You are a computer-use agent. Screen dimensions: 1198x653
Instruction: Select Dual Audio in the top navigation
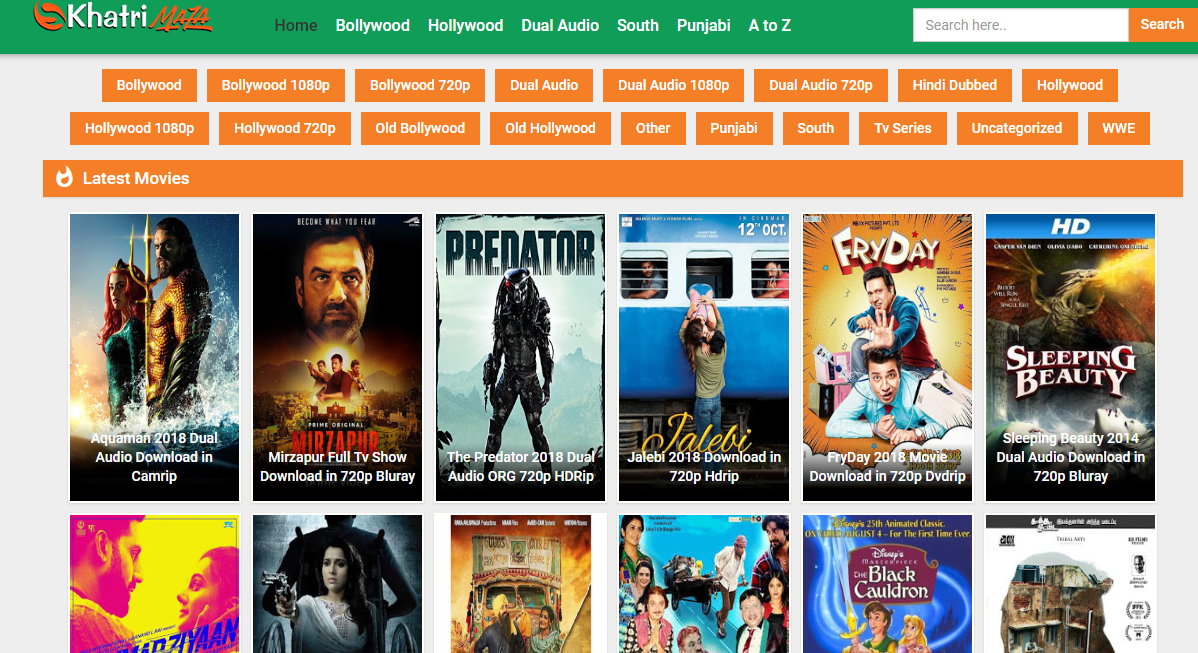[x=560, y=25]
